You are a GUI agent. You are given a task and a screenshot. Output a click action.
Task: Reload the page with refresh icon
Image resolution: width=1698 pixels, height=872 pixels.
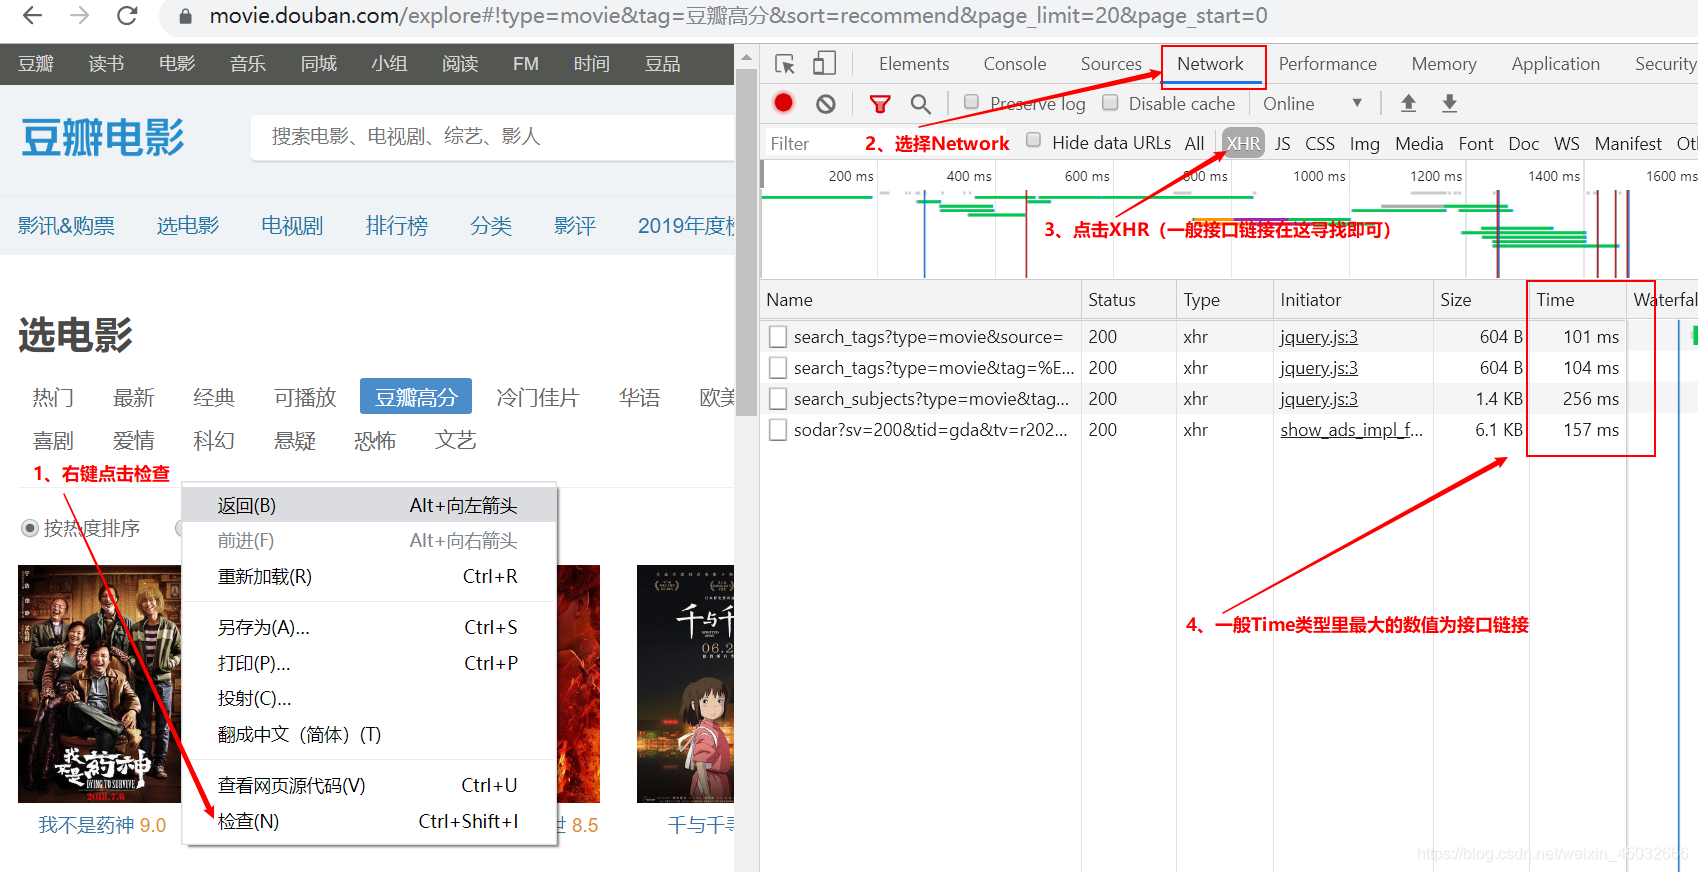pyautogui.click(x=127, y=16)
